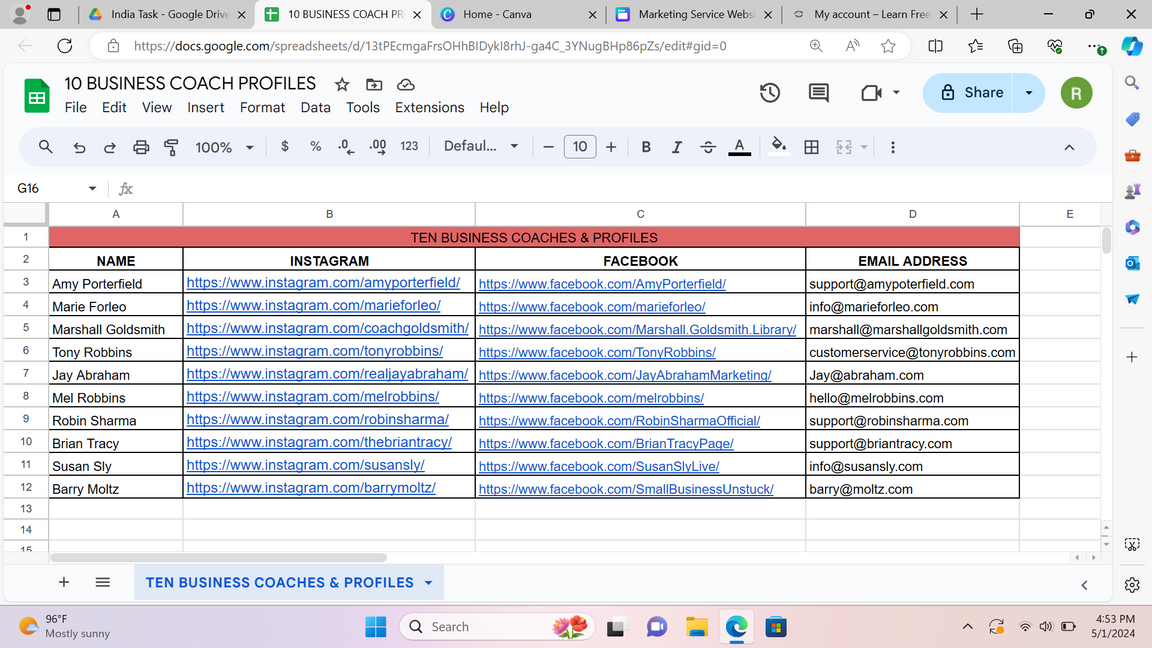Open Robin Sharma's Instagram link
This screenshot has height=648, width=1152.
click(x=317, y=420)
